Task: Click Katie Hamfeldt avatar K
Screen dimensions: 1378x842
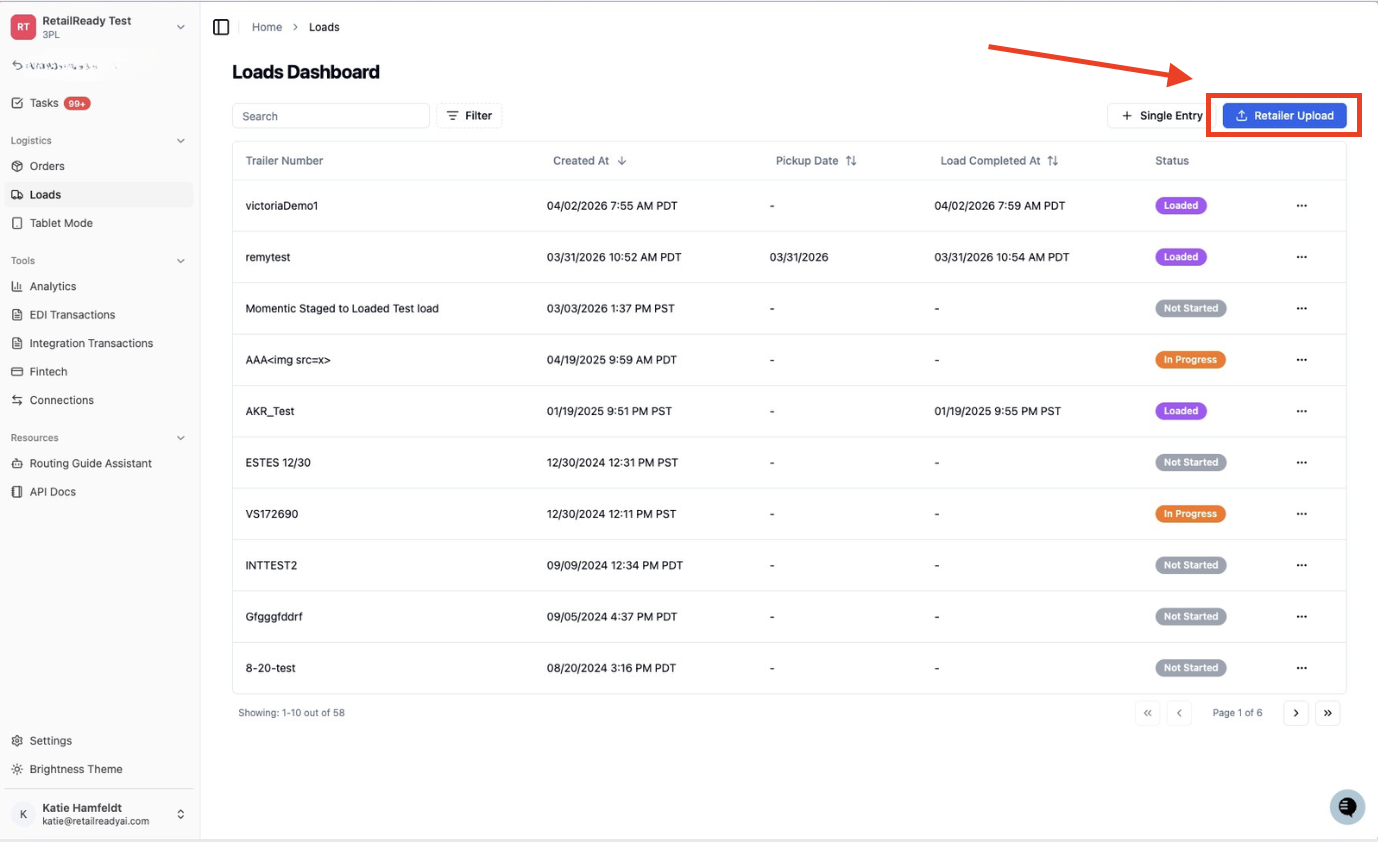Action: 23,814
